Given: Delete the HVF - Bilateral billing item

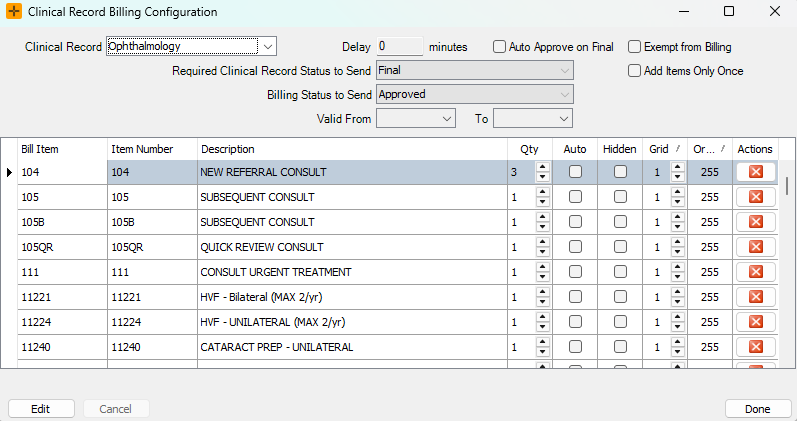Looking at the screenshot, I should [756, 297].
